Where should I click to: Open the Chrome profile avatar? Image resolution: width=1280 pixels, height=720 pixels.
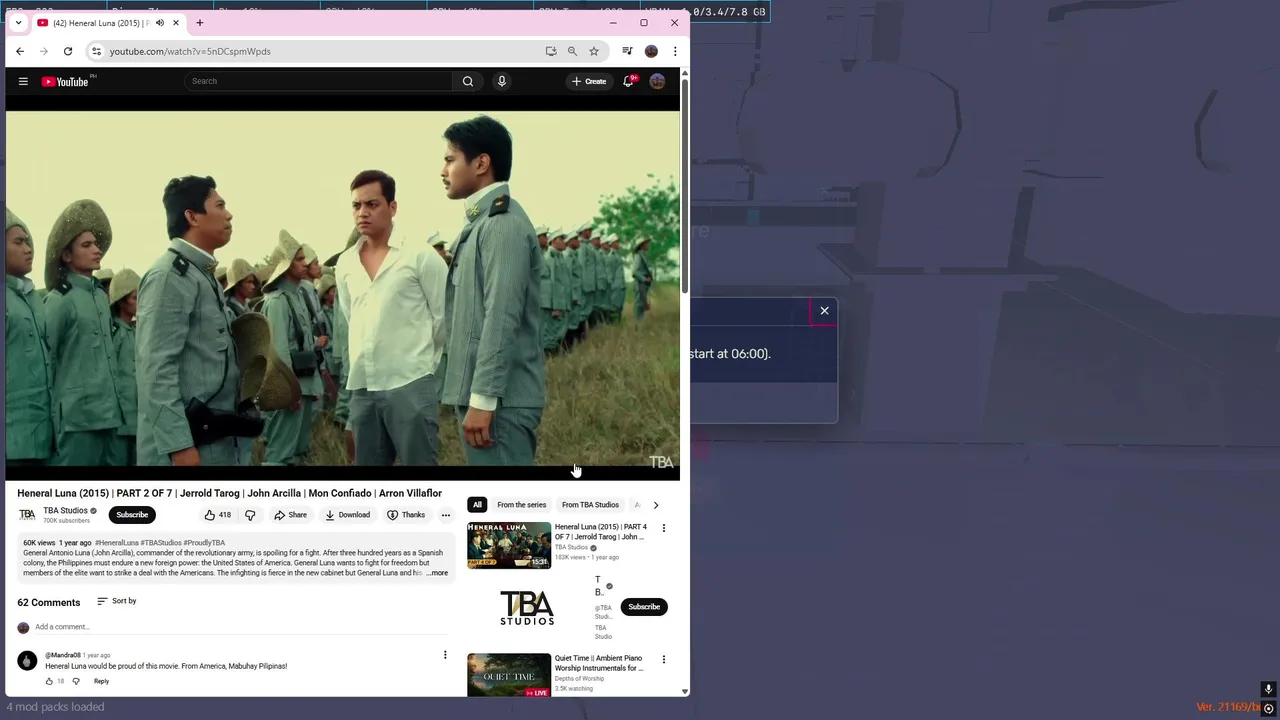(x=651, y=51)
